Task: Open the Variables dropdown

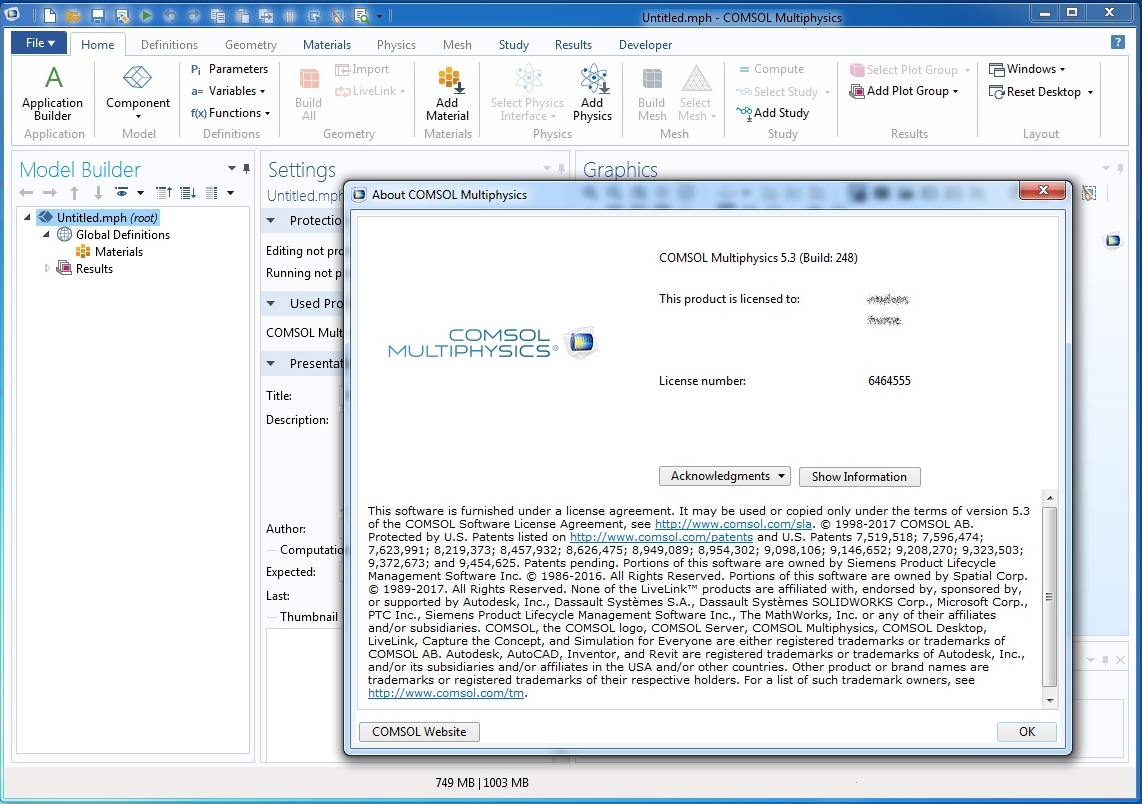Action: point(228,91)
